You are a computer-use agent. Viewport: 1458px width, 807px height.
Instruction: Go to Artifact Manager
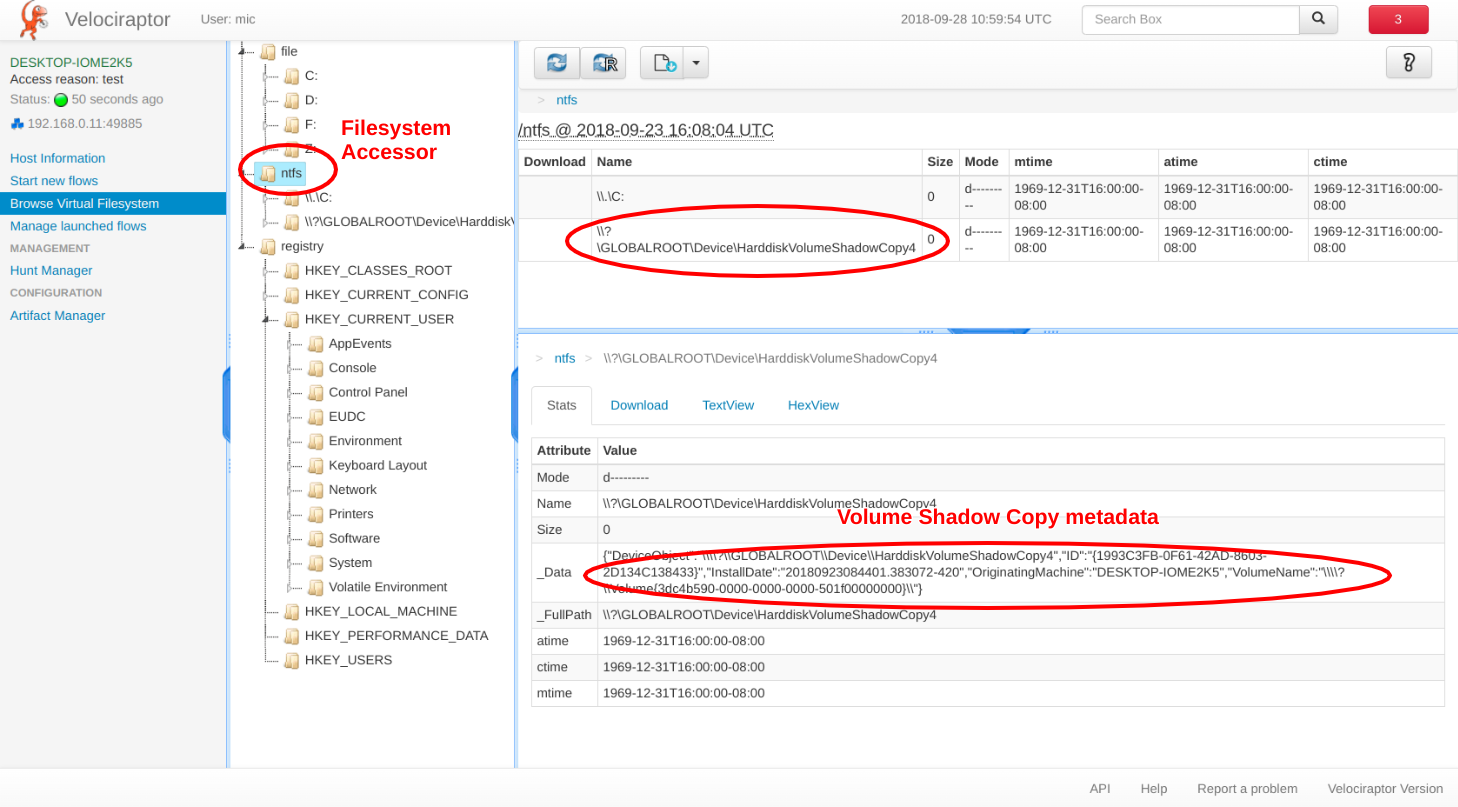click(57, 316)
